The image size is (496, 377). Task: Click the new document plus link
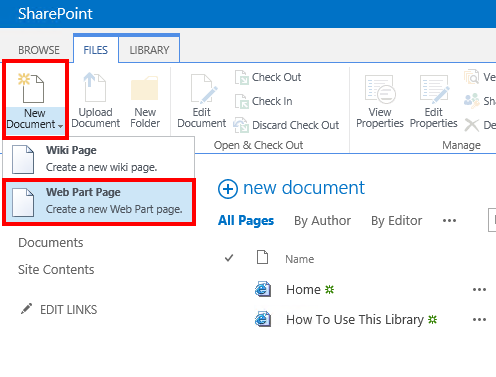pos(291,188)
